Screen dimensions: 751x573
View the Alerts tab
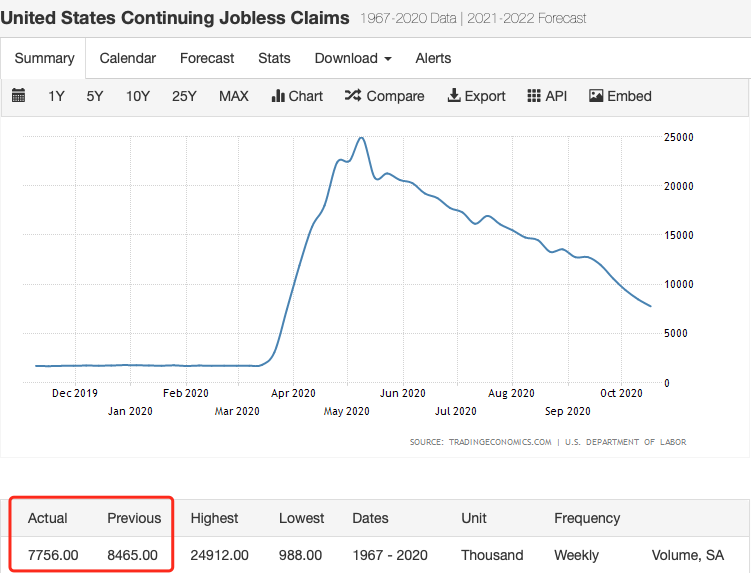433,58
